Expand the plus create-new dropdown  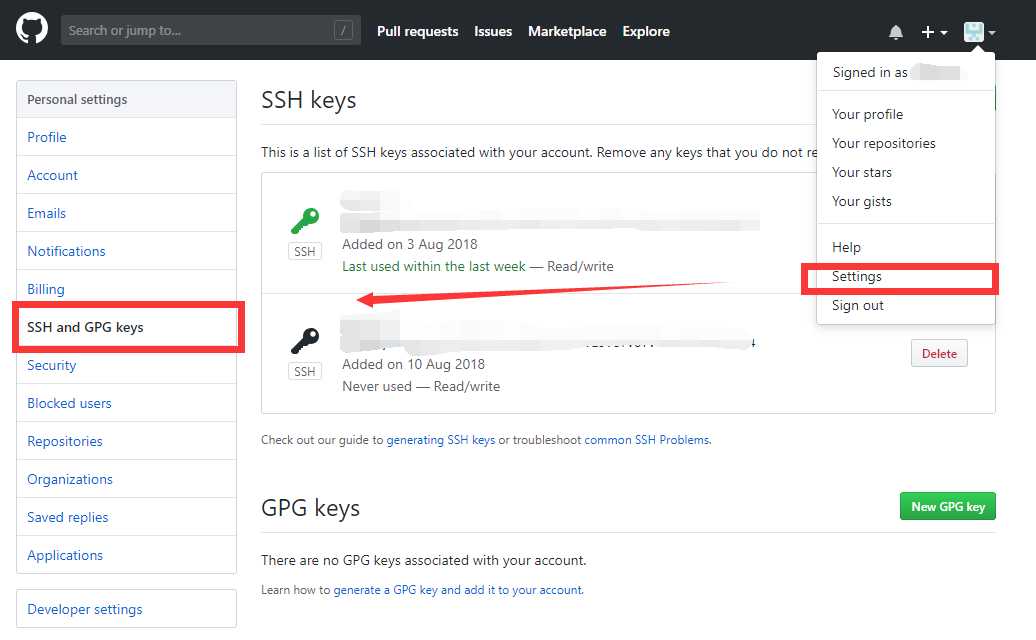pyautogui.click(x=934, y=32)
